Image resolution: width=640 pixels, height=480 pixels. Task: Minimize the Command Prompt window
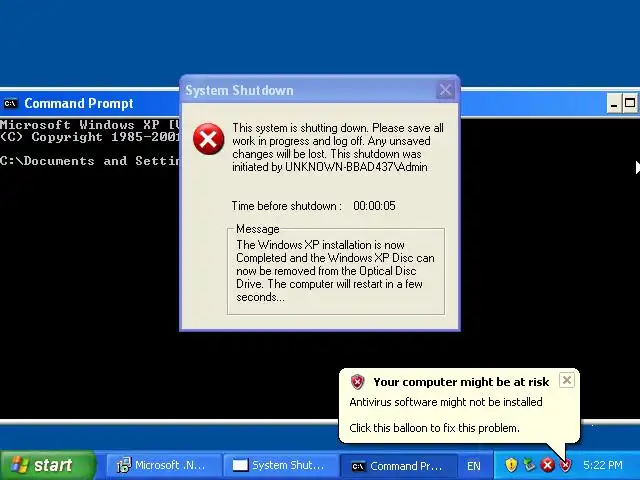(x=613, y=104)
